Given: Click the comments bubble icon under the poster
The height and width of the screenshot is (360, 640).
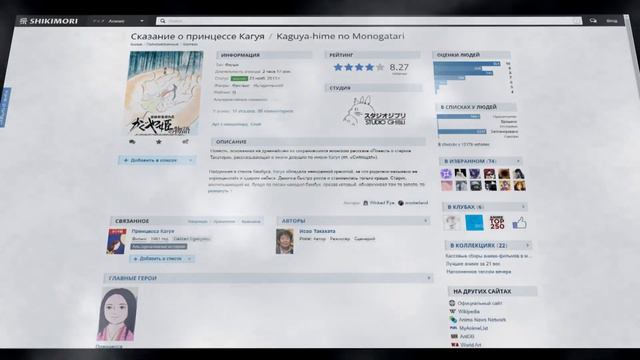Looking at the screenshot, I should (x=132, y=142).
